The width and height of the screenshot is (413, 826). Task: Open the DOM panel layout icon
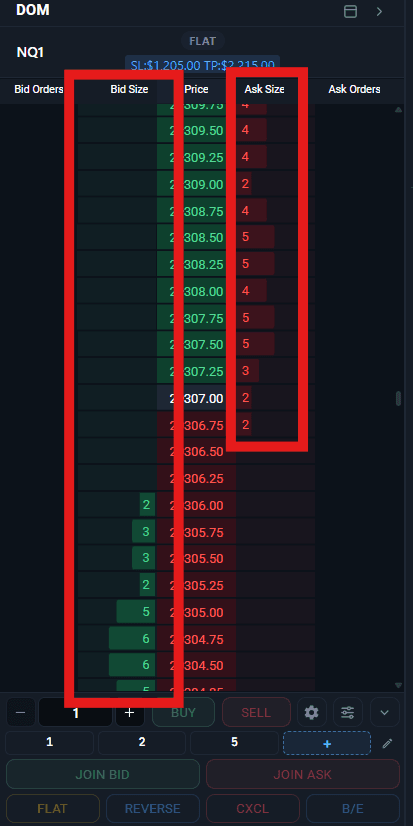[350, 12]
